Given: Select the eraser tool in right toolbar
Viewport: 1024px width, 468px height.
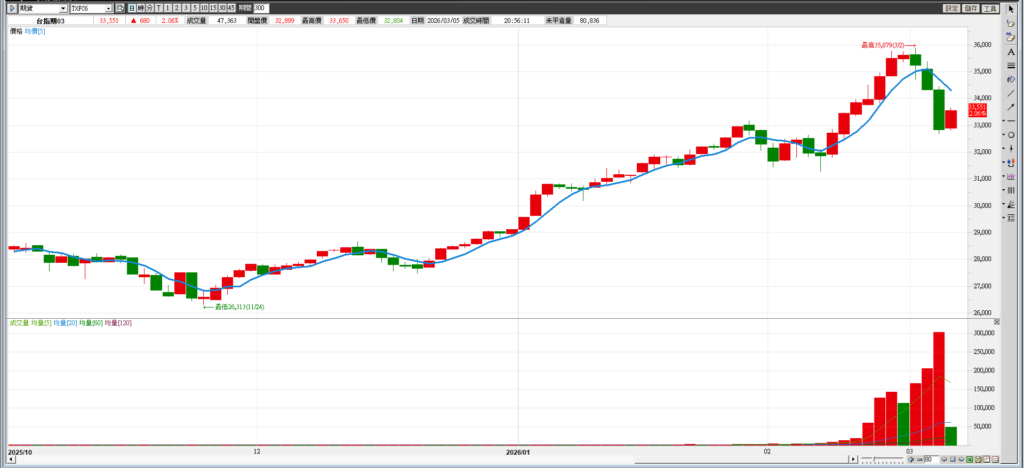Looking at the screenshot, I should [x=1011, y=23].
